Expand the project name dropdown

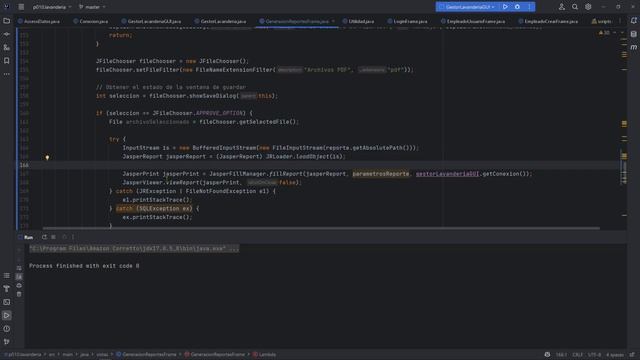tap(52, 7)
